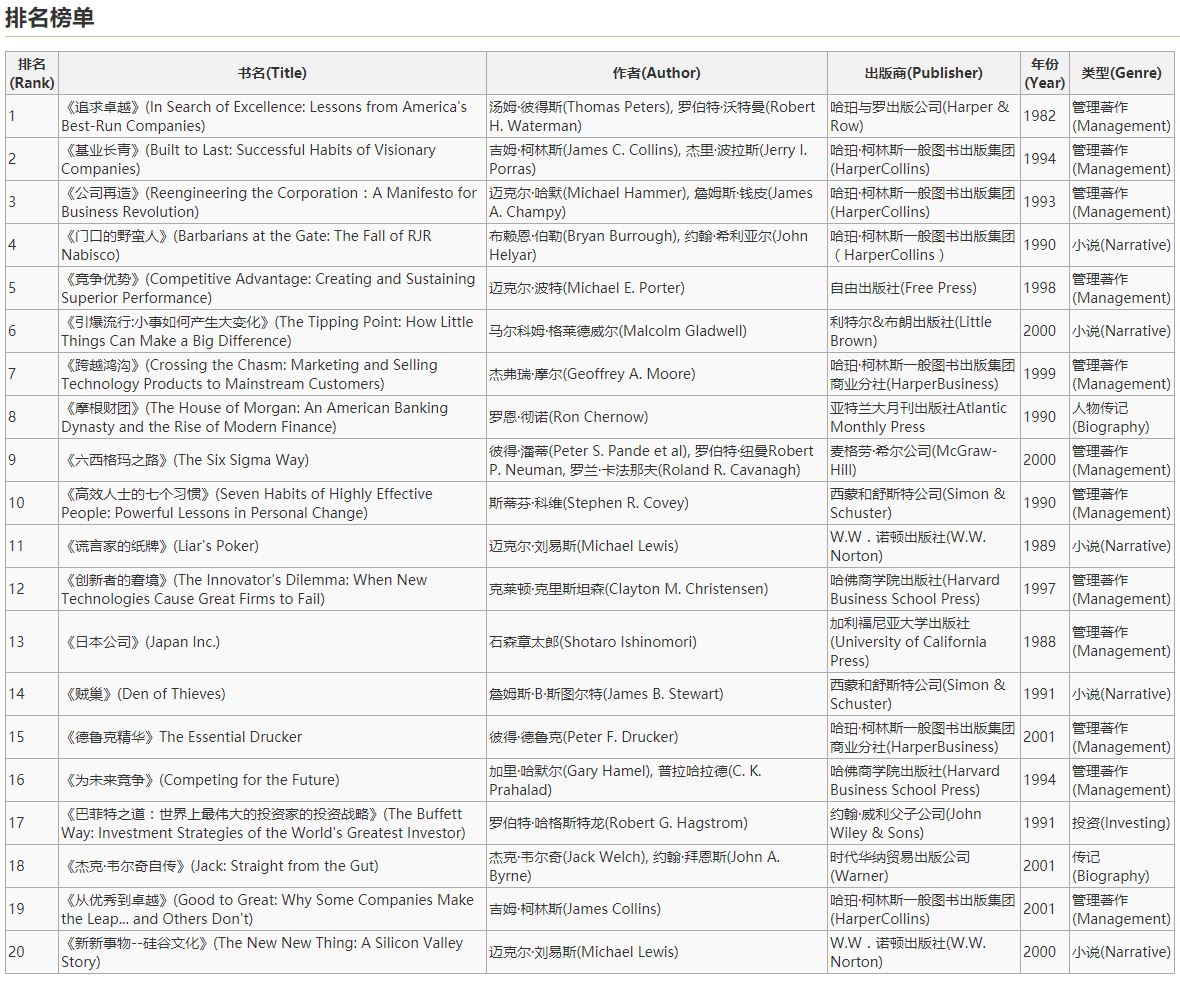Select the Liar's Poker title cell
The height and width of the screenshot is (981, 1180).
[x=272, y=545]
